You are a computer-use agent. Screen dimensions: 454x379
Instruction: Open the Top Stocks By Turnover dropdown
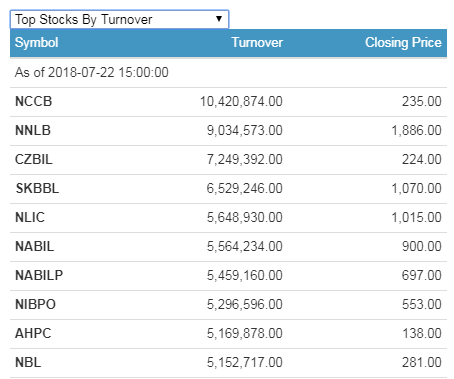pos(119,19)
